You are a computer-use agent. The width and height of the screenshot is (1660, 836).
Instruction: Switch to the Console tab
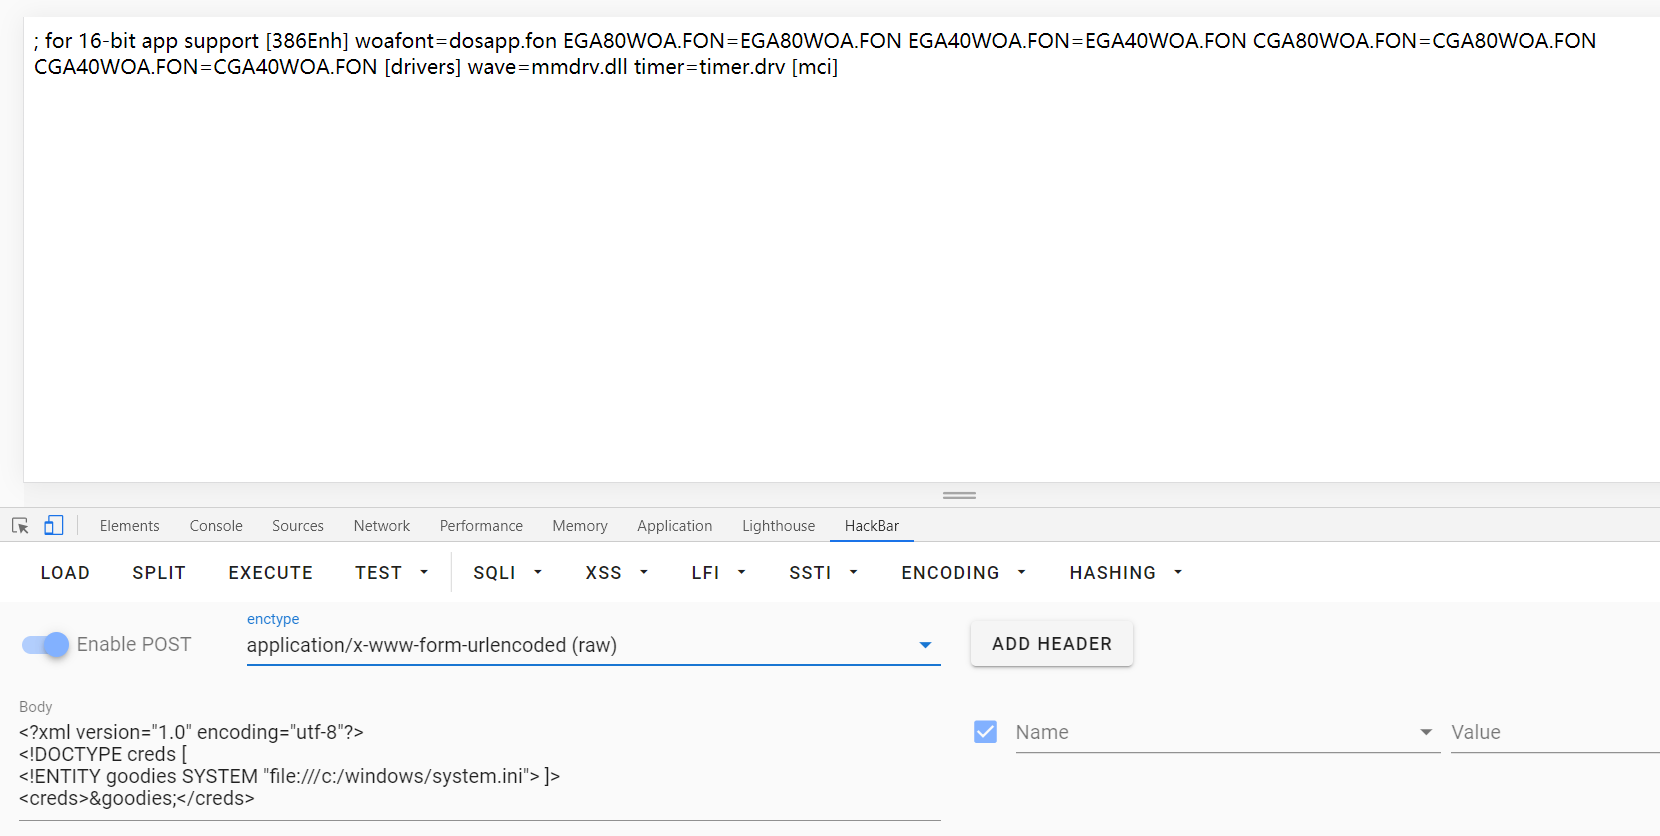pyautogui.click(x=216, y=526)
